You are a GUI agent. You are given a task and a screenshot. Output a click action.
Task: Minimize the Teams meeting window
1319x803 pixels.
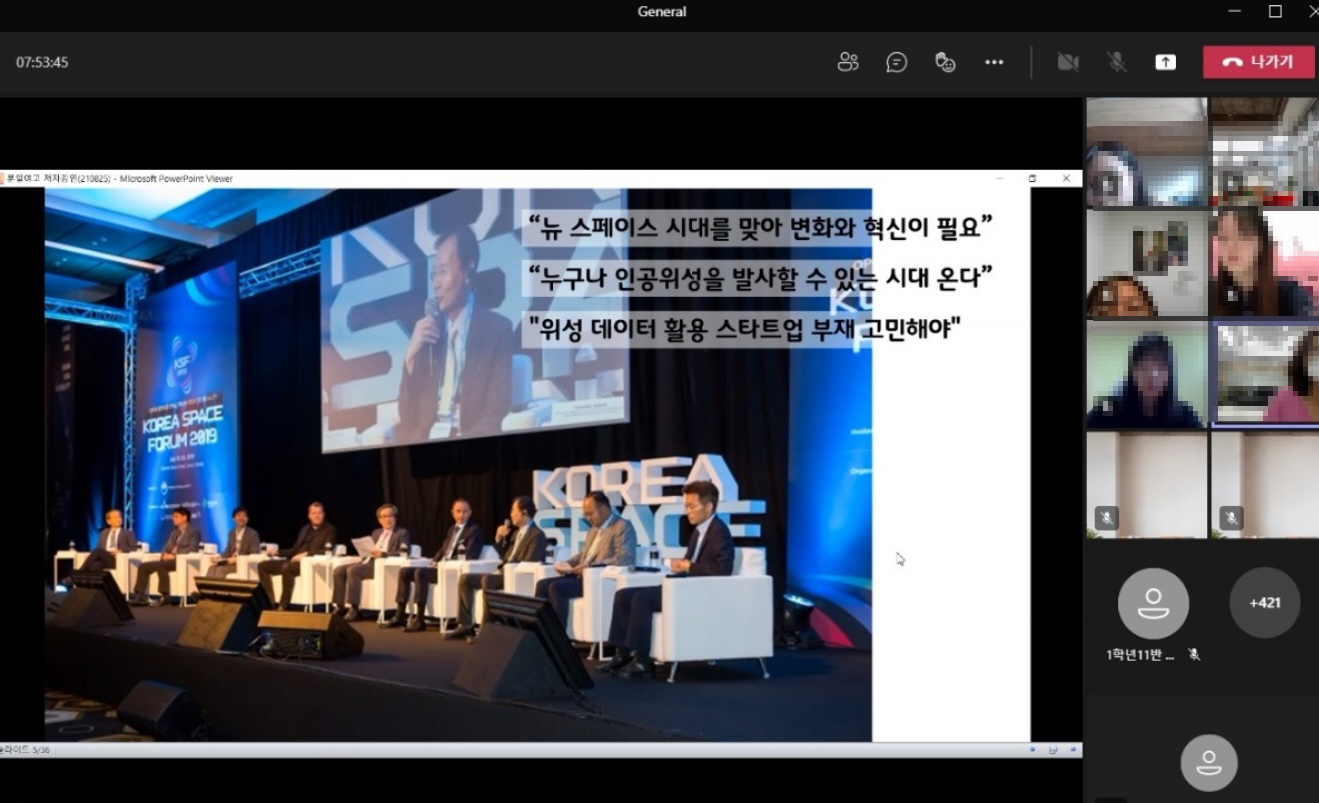[x=1234, y=11]
